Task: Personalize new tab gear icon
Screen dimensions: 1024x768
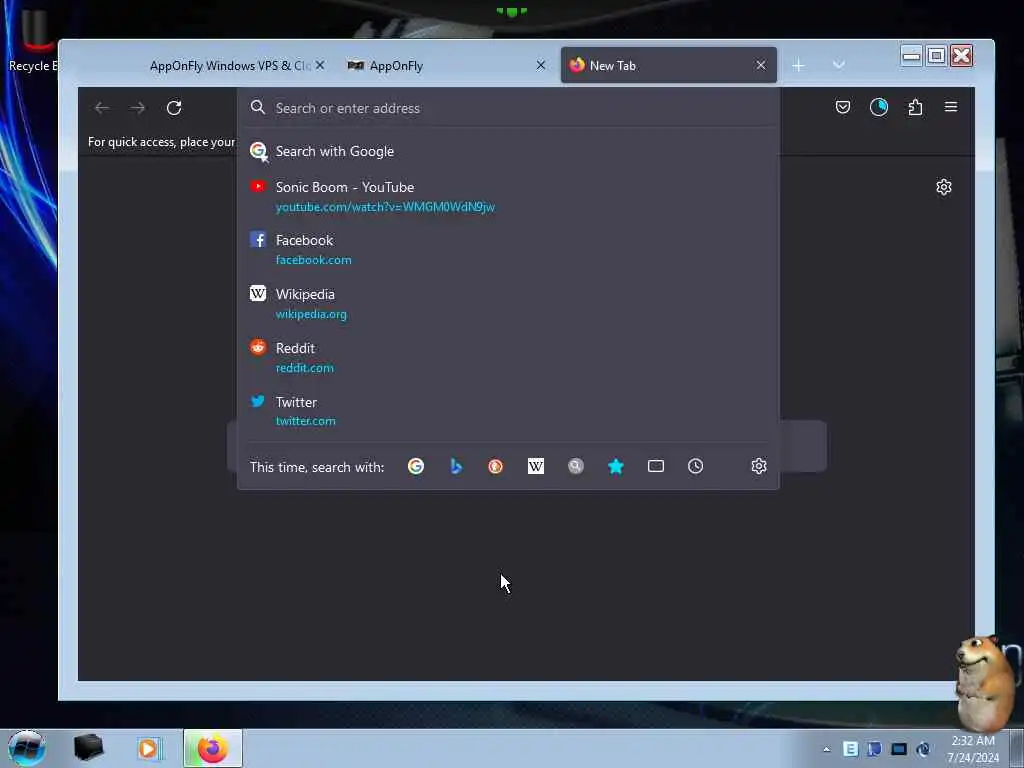Action: point(944,187)
